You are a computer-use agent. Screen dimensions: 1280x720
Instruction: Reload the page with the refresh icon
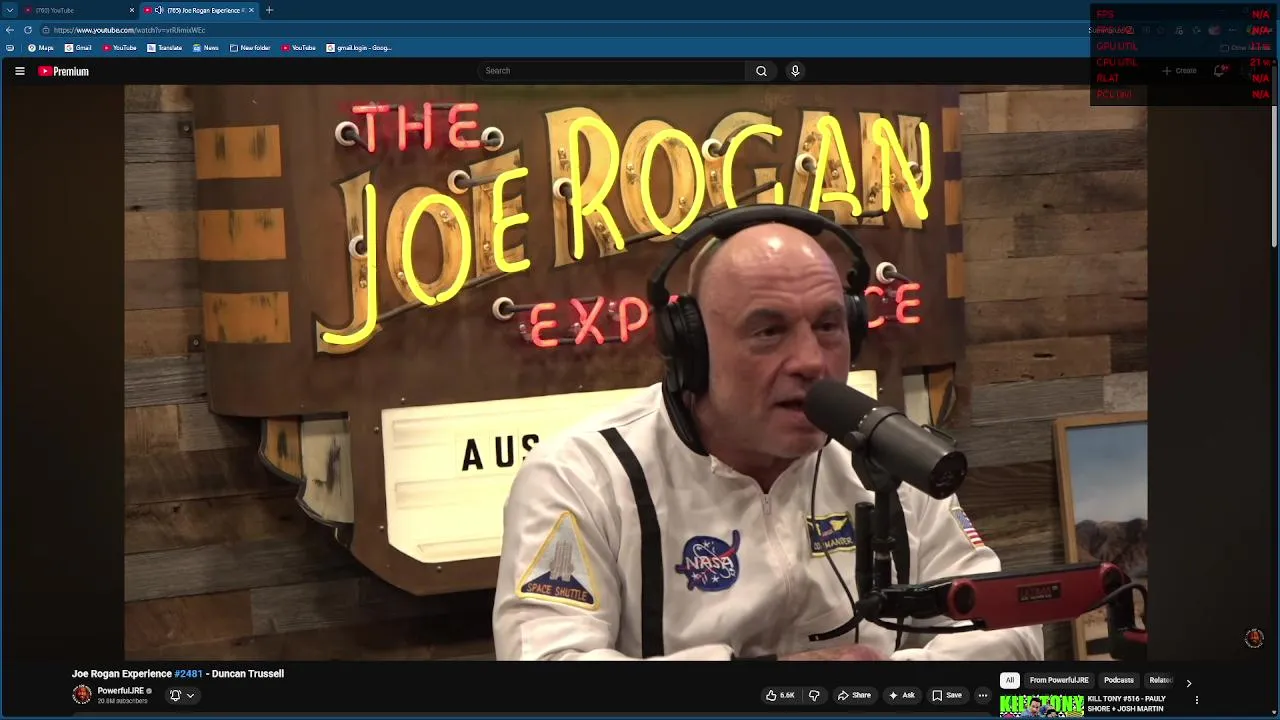coord(28,30)
